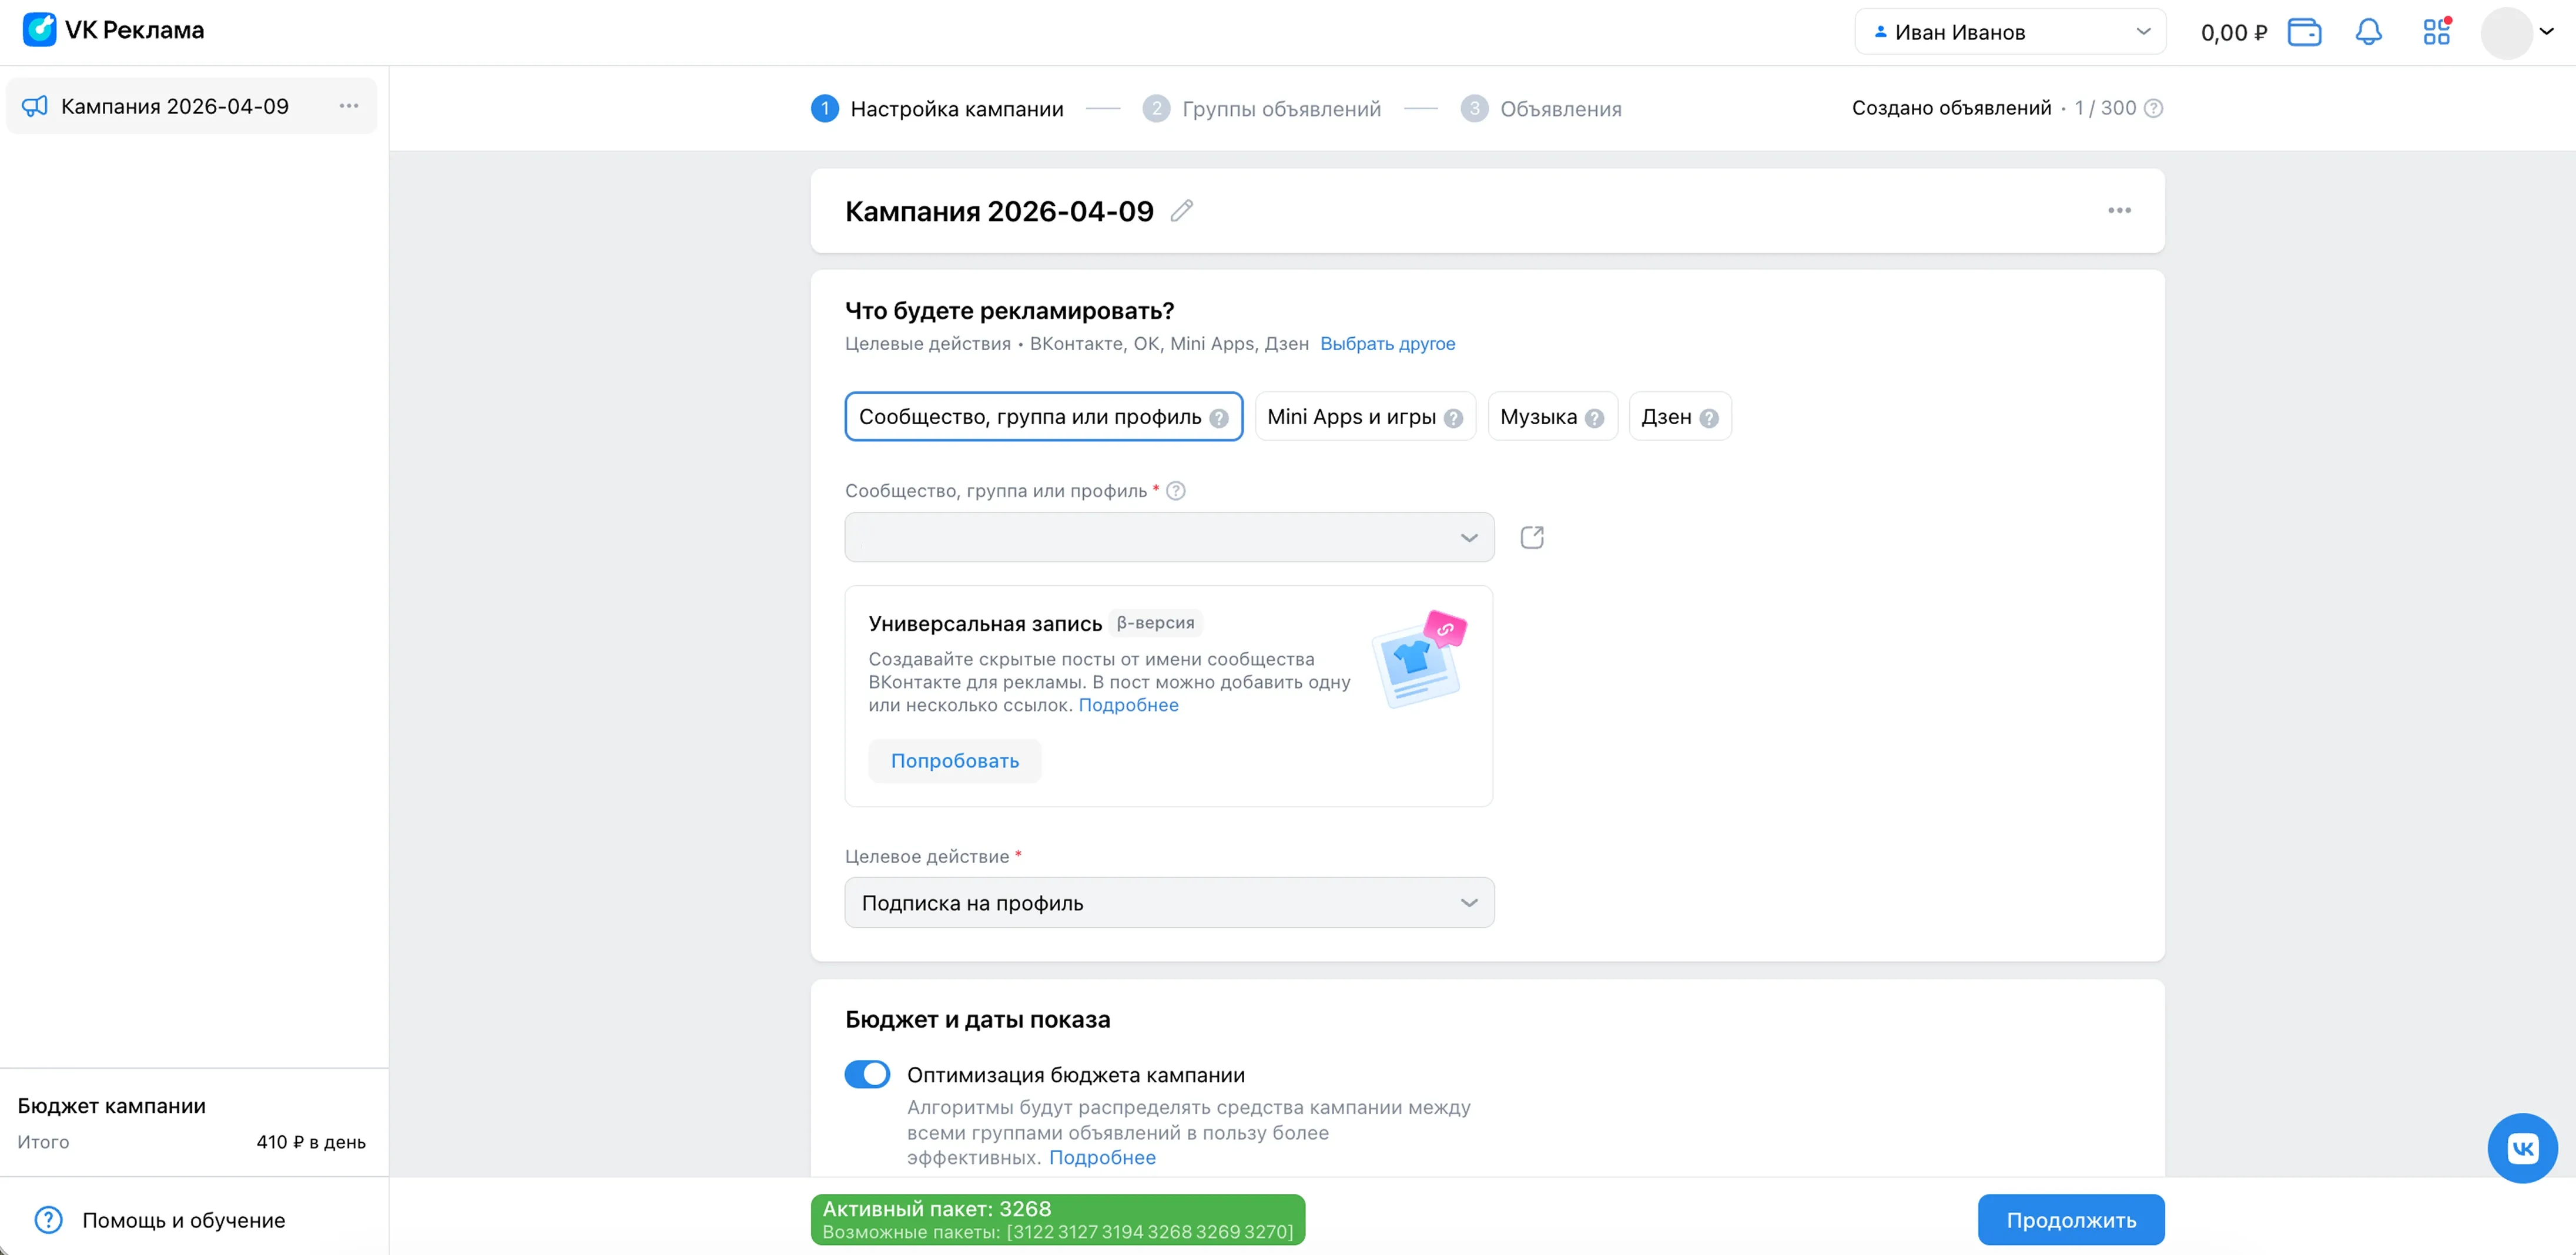Open the community selection dropdown
This screenshot has height=1255, width=2576.
pyautogui.click(x=1169, y=537)
